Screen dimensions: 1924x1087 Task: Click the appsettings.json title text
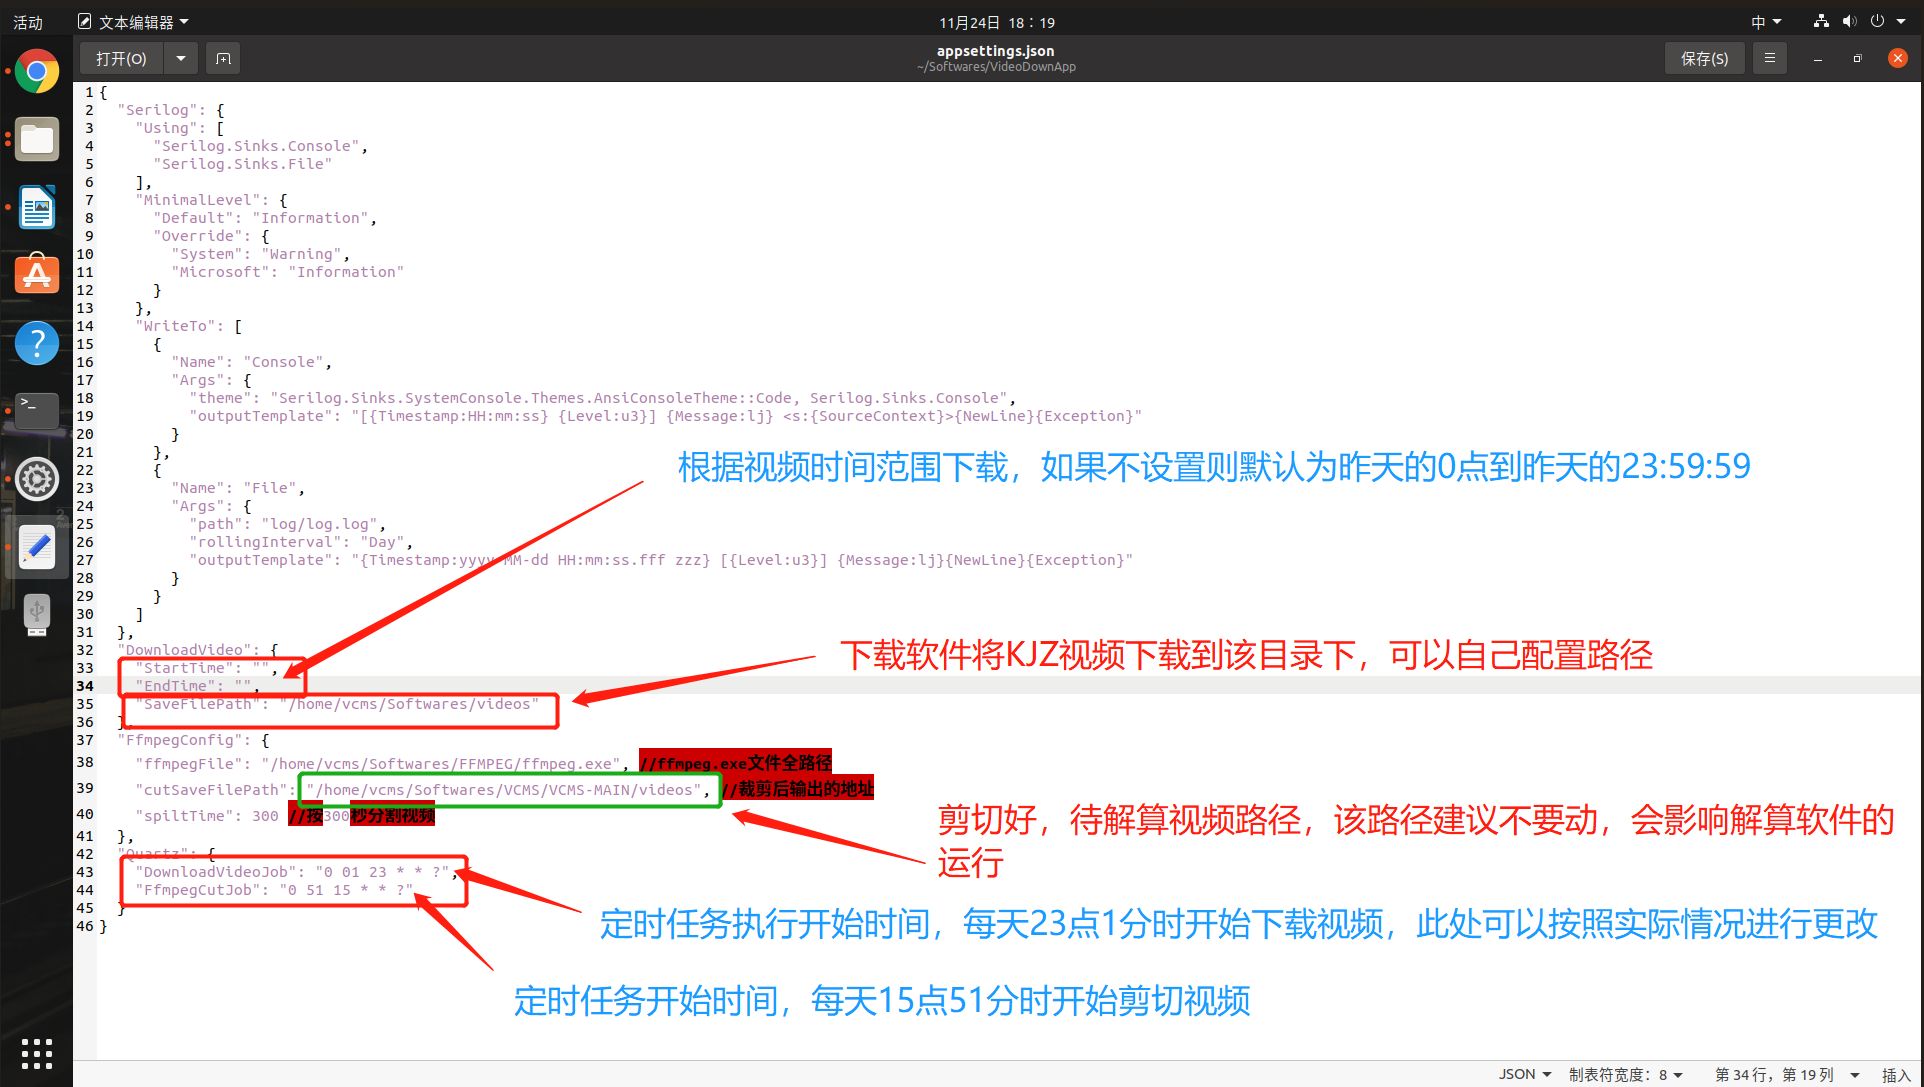(x=996, y=51)
